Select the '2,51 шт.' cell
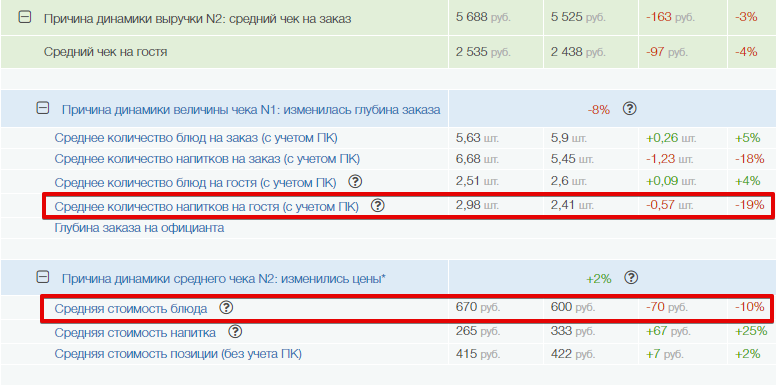Screen dimensions: 780x385 [x=477, y=181]
